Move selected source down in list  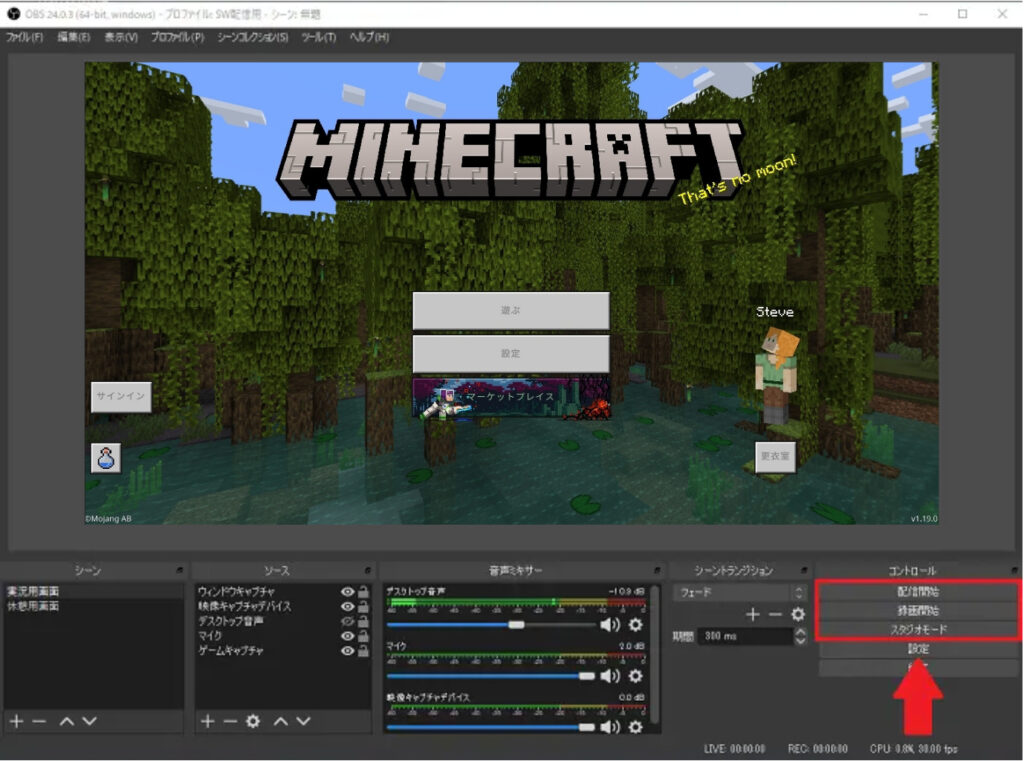click(x=304, y=721)
